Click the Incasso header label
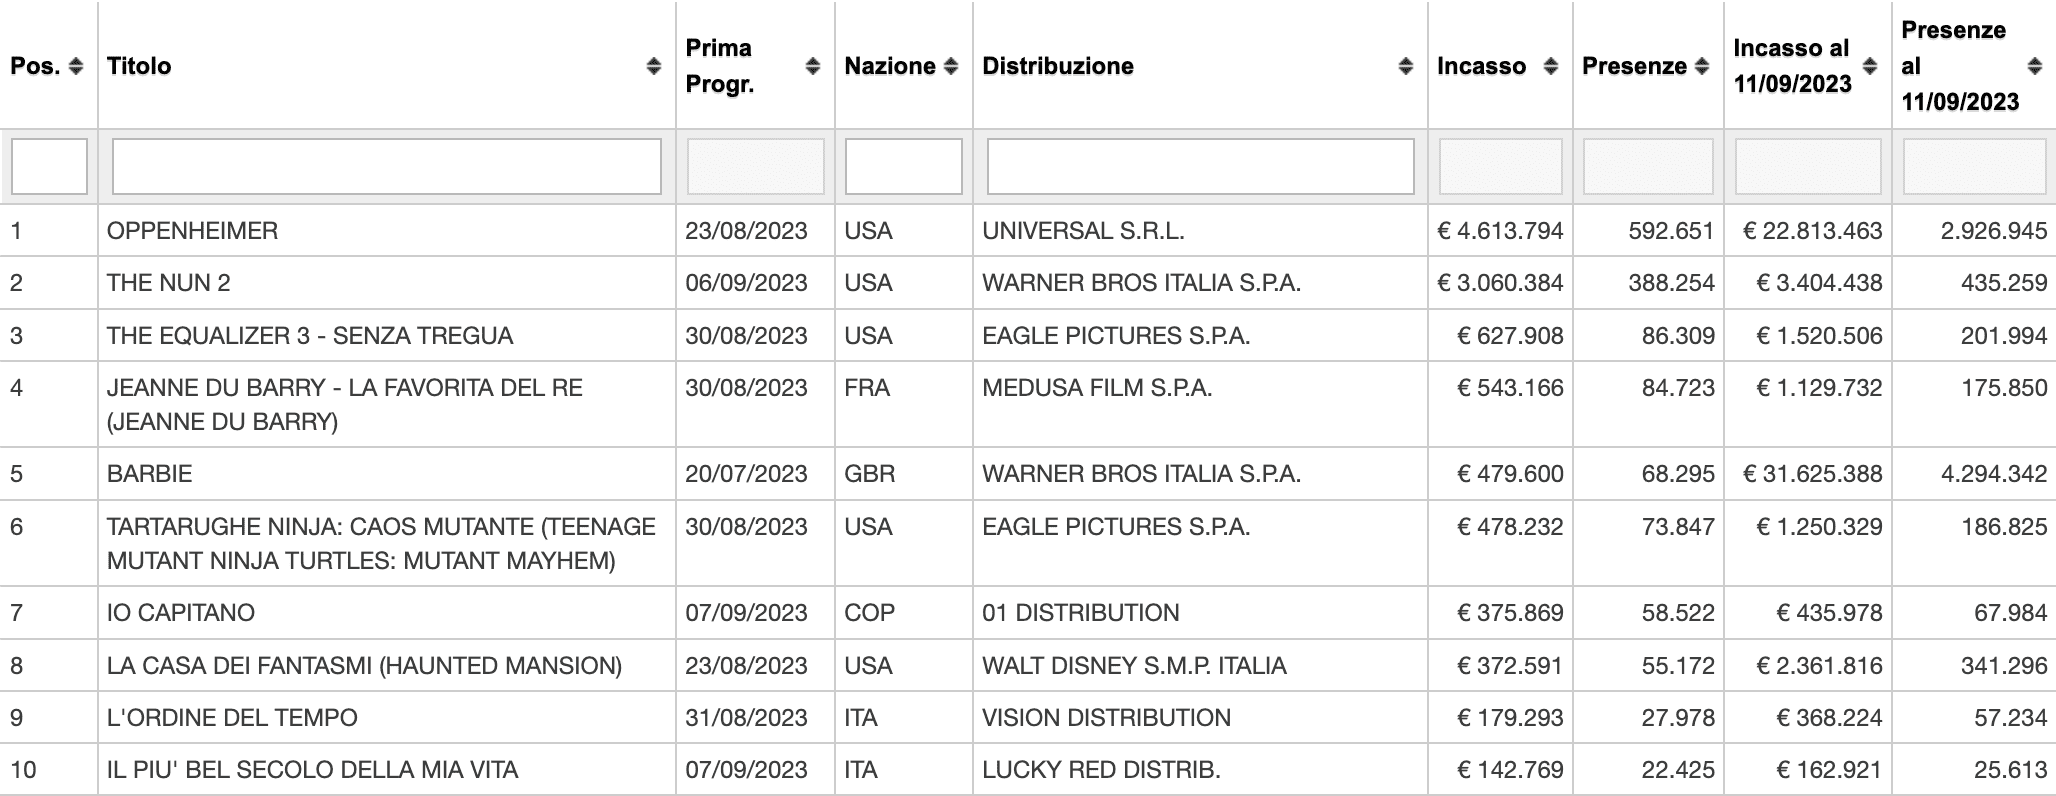 1482,66
